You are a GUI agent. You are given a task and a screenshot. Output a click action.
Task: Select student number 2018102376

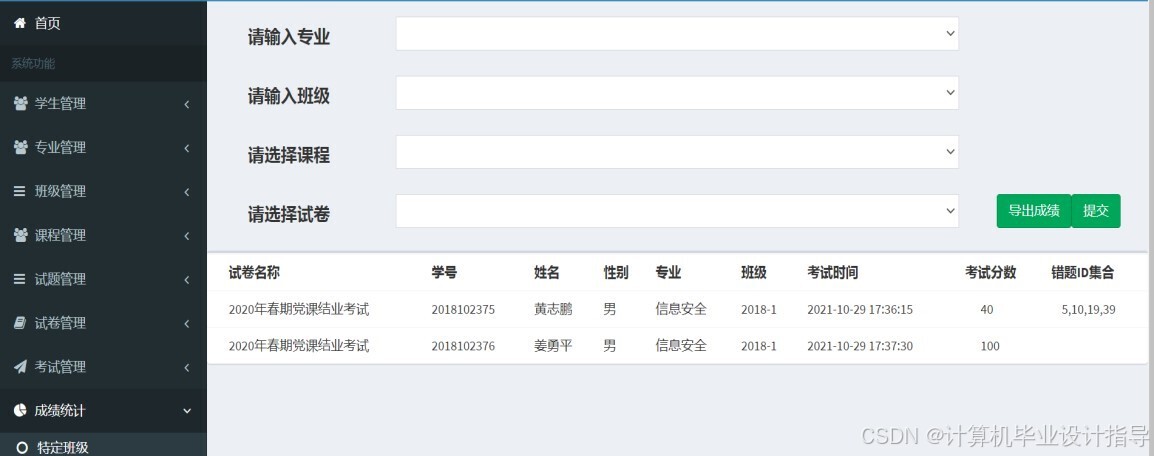(x=463, y=346)
